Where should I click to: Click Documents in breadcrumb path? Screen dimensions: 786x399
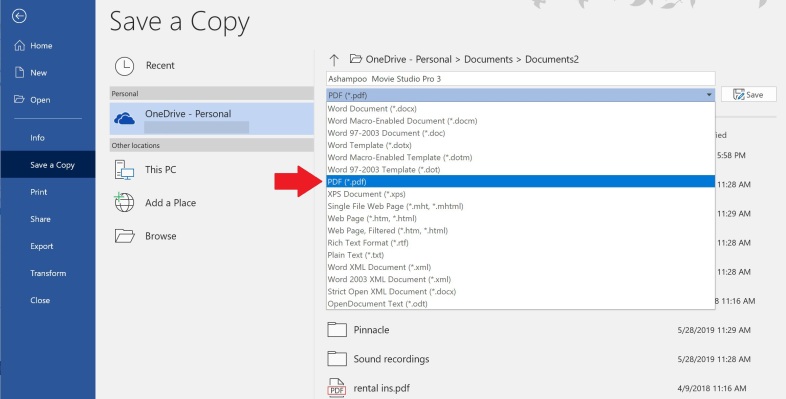click(x=488, y=59)
